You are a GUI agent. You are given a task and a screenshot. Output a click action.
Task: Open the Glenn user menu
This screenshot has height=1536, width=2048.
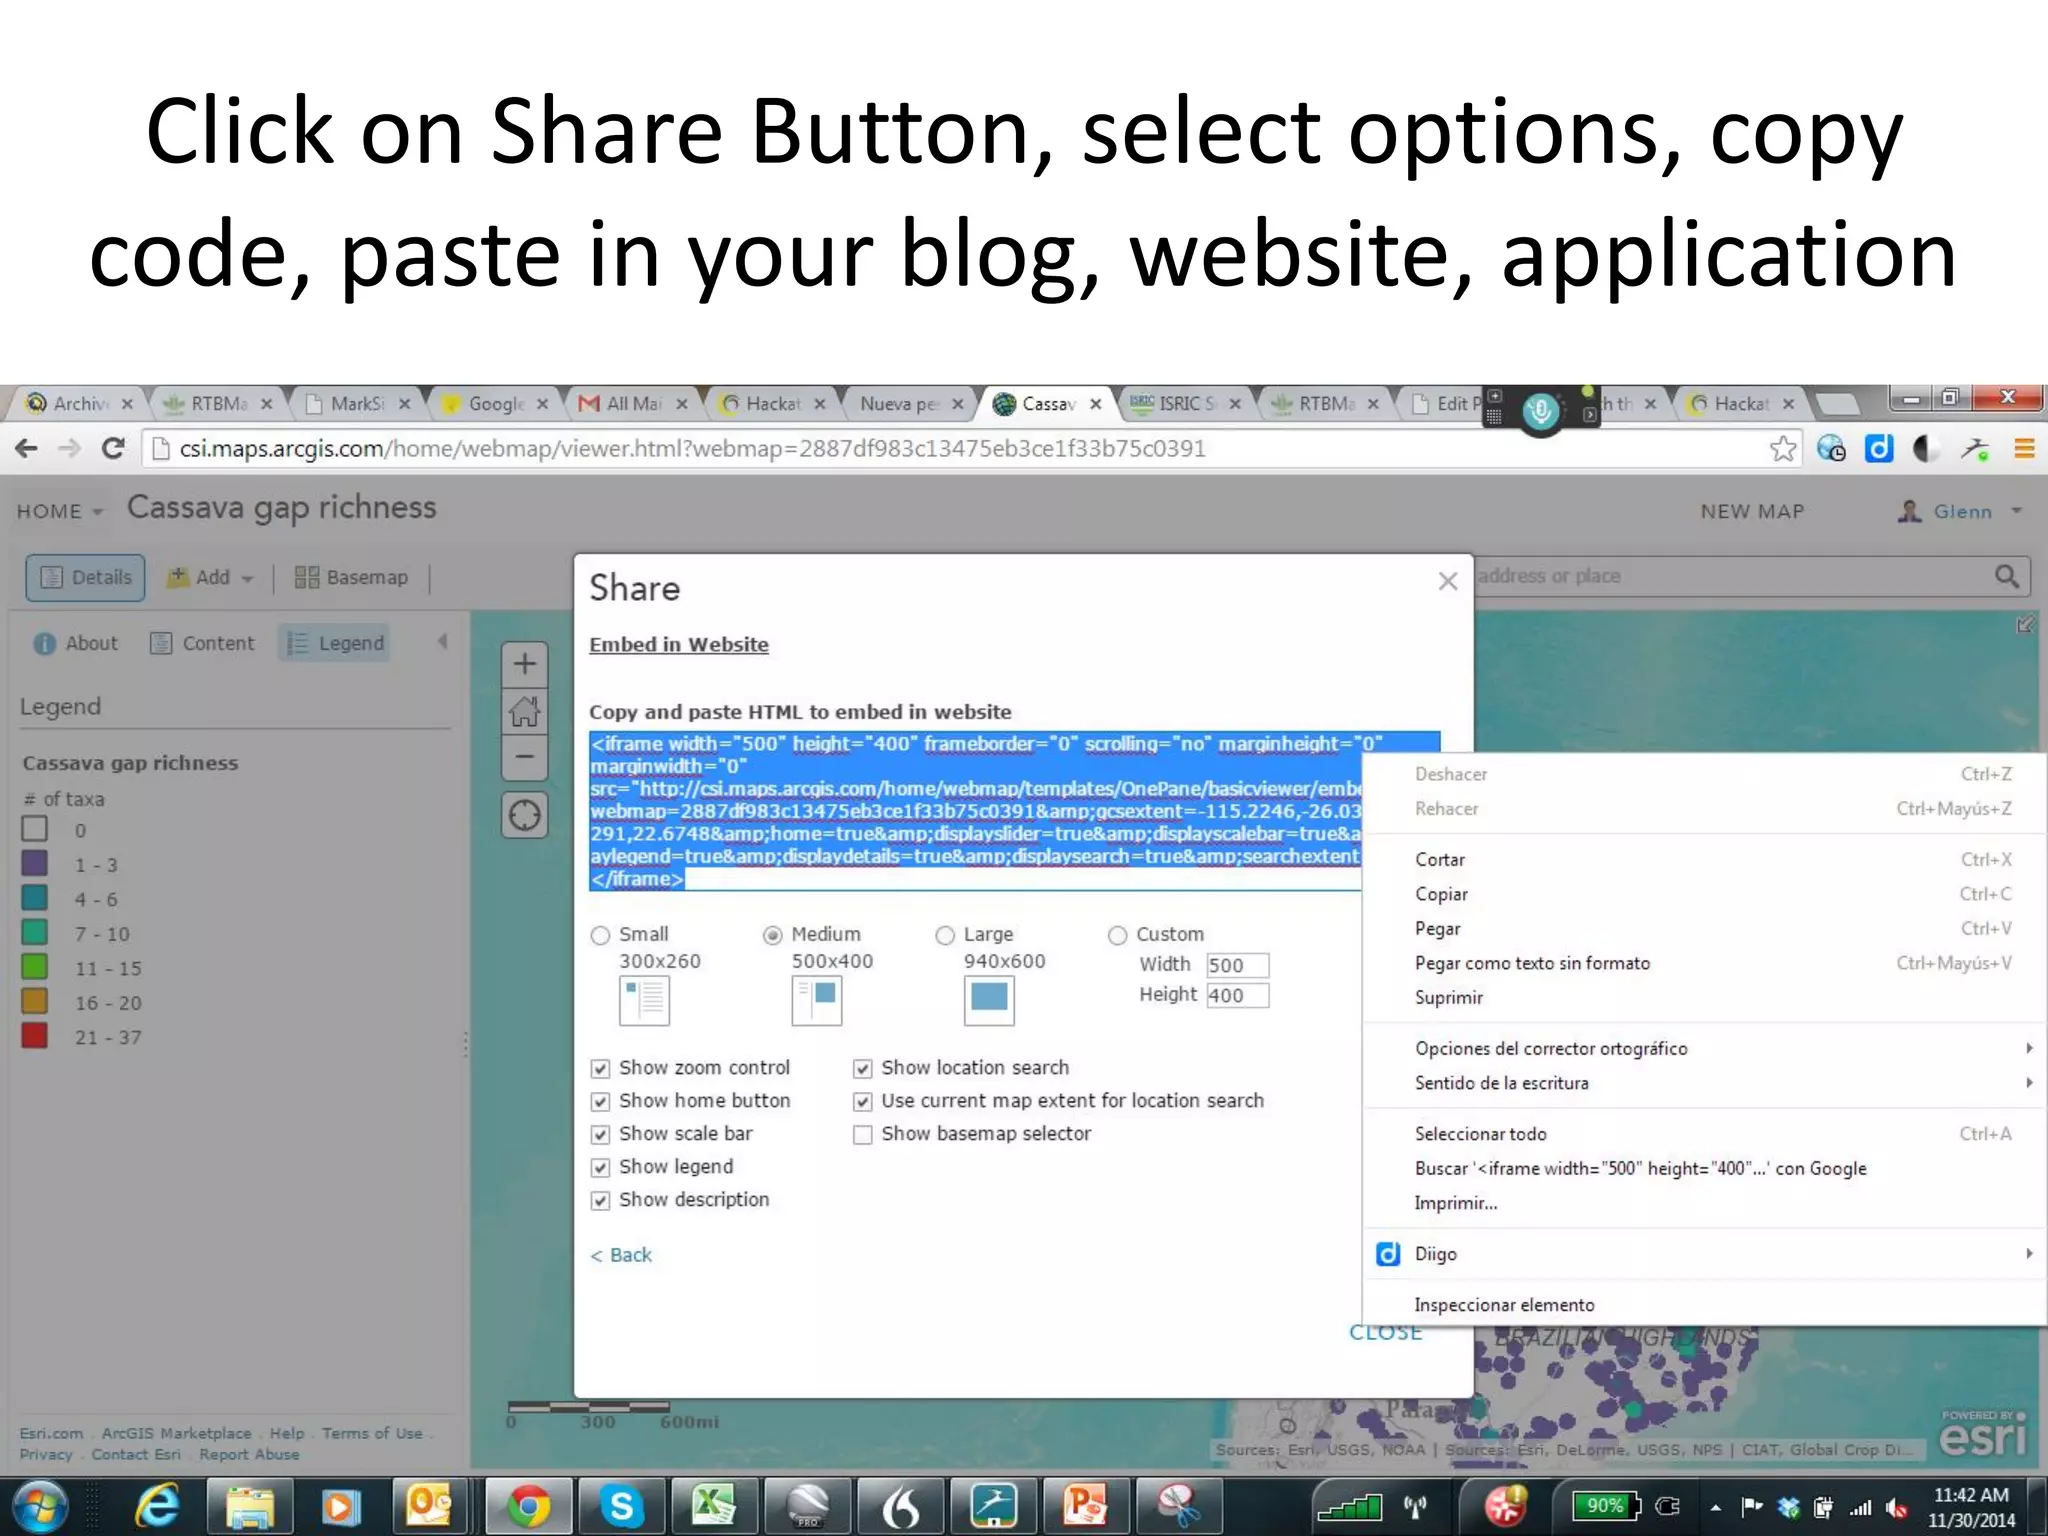1960,511
